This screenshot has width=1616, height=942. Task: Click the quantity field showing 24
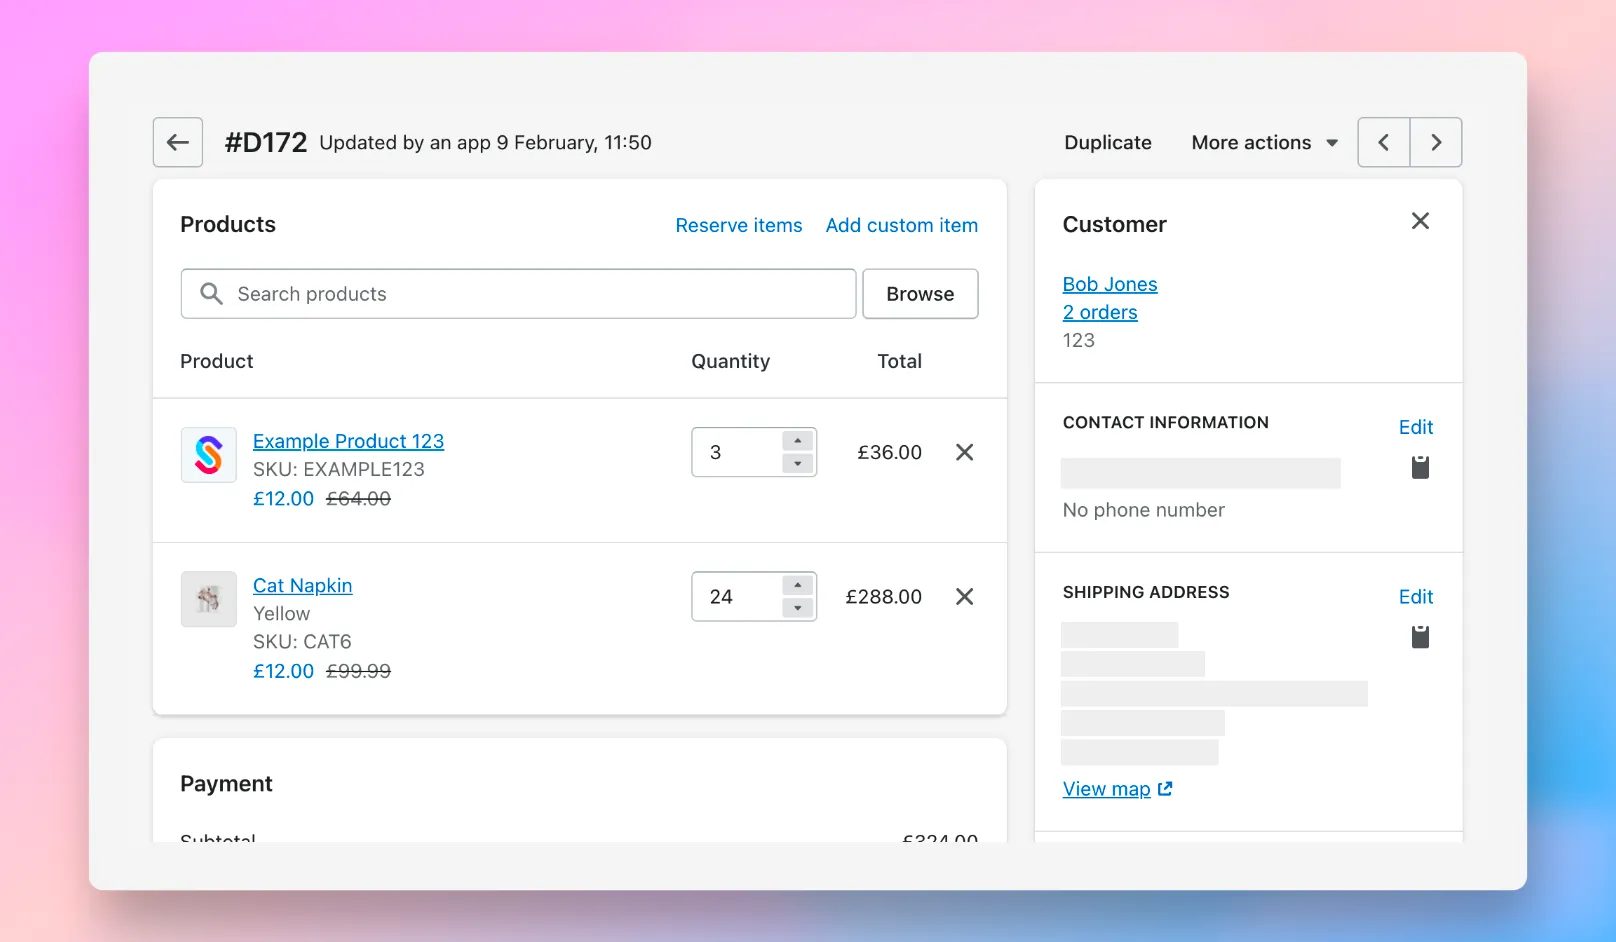click(754, 596)
